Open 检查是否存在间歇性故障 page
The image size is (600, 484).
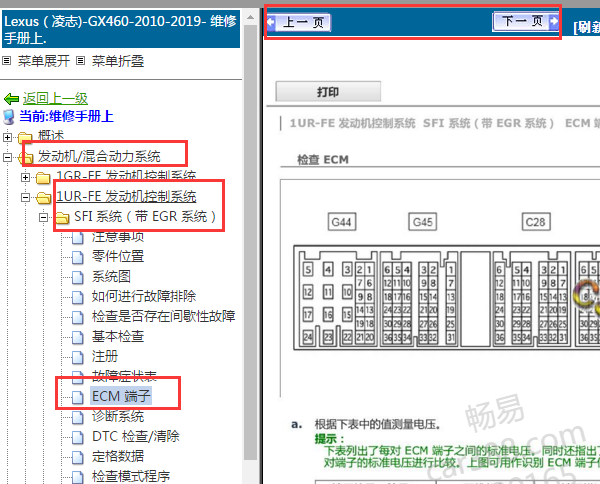click(163, 316)
